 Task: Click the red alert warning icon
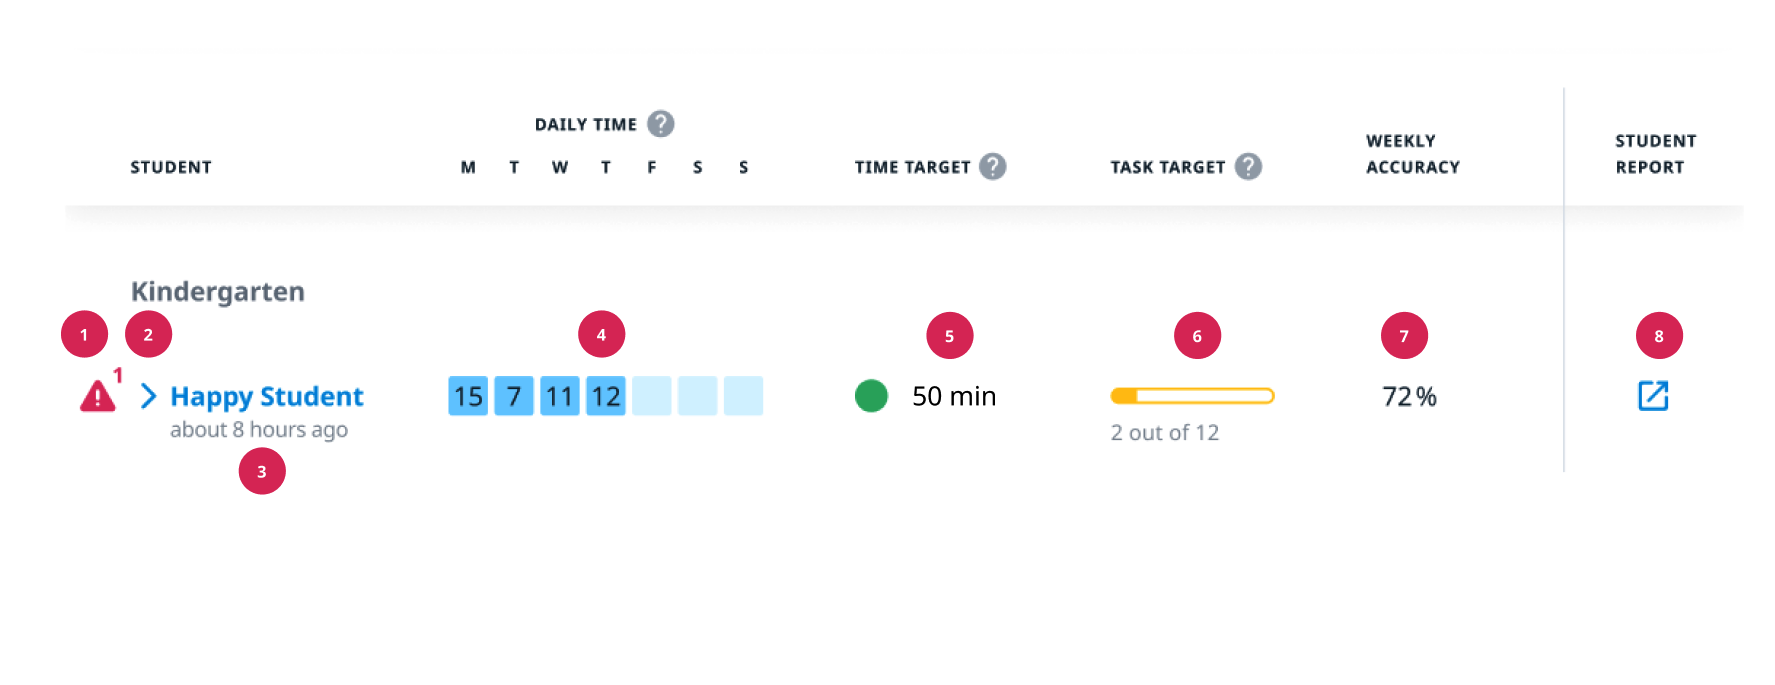pos(97,397)
